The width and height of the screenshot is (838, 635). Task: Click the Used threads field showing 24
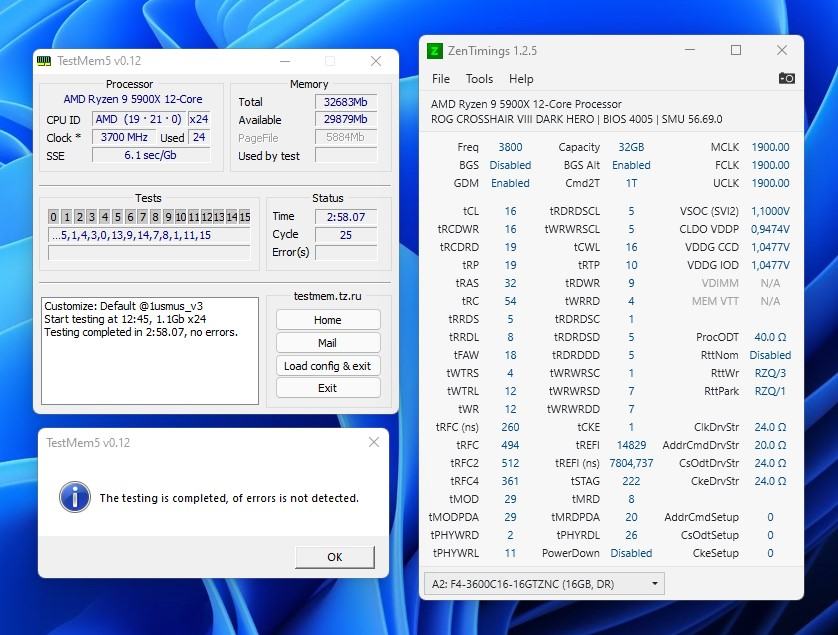(x=199, y=137)
